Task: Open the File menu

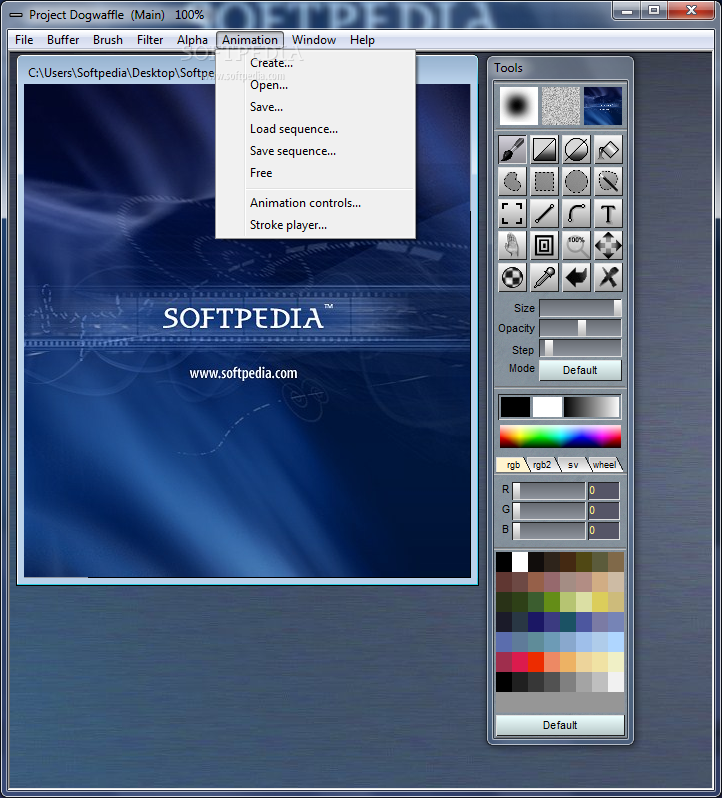Action: [x=24, y=40]
